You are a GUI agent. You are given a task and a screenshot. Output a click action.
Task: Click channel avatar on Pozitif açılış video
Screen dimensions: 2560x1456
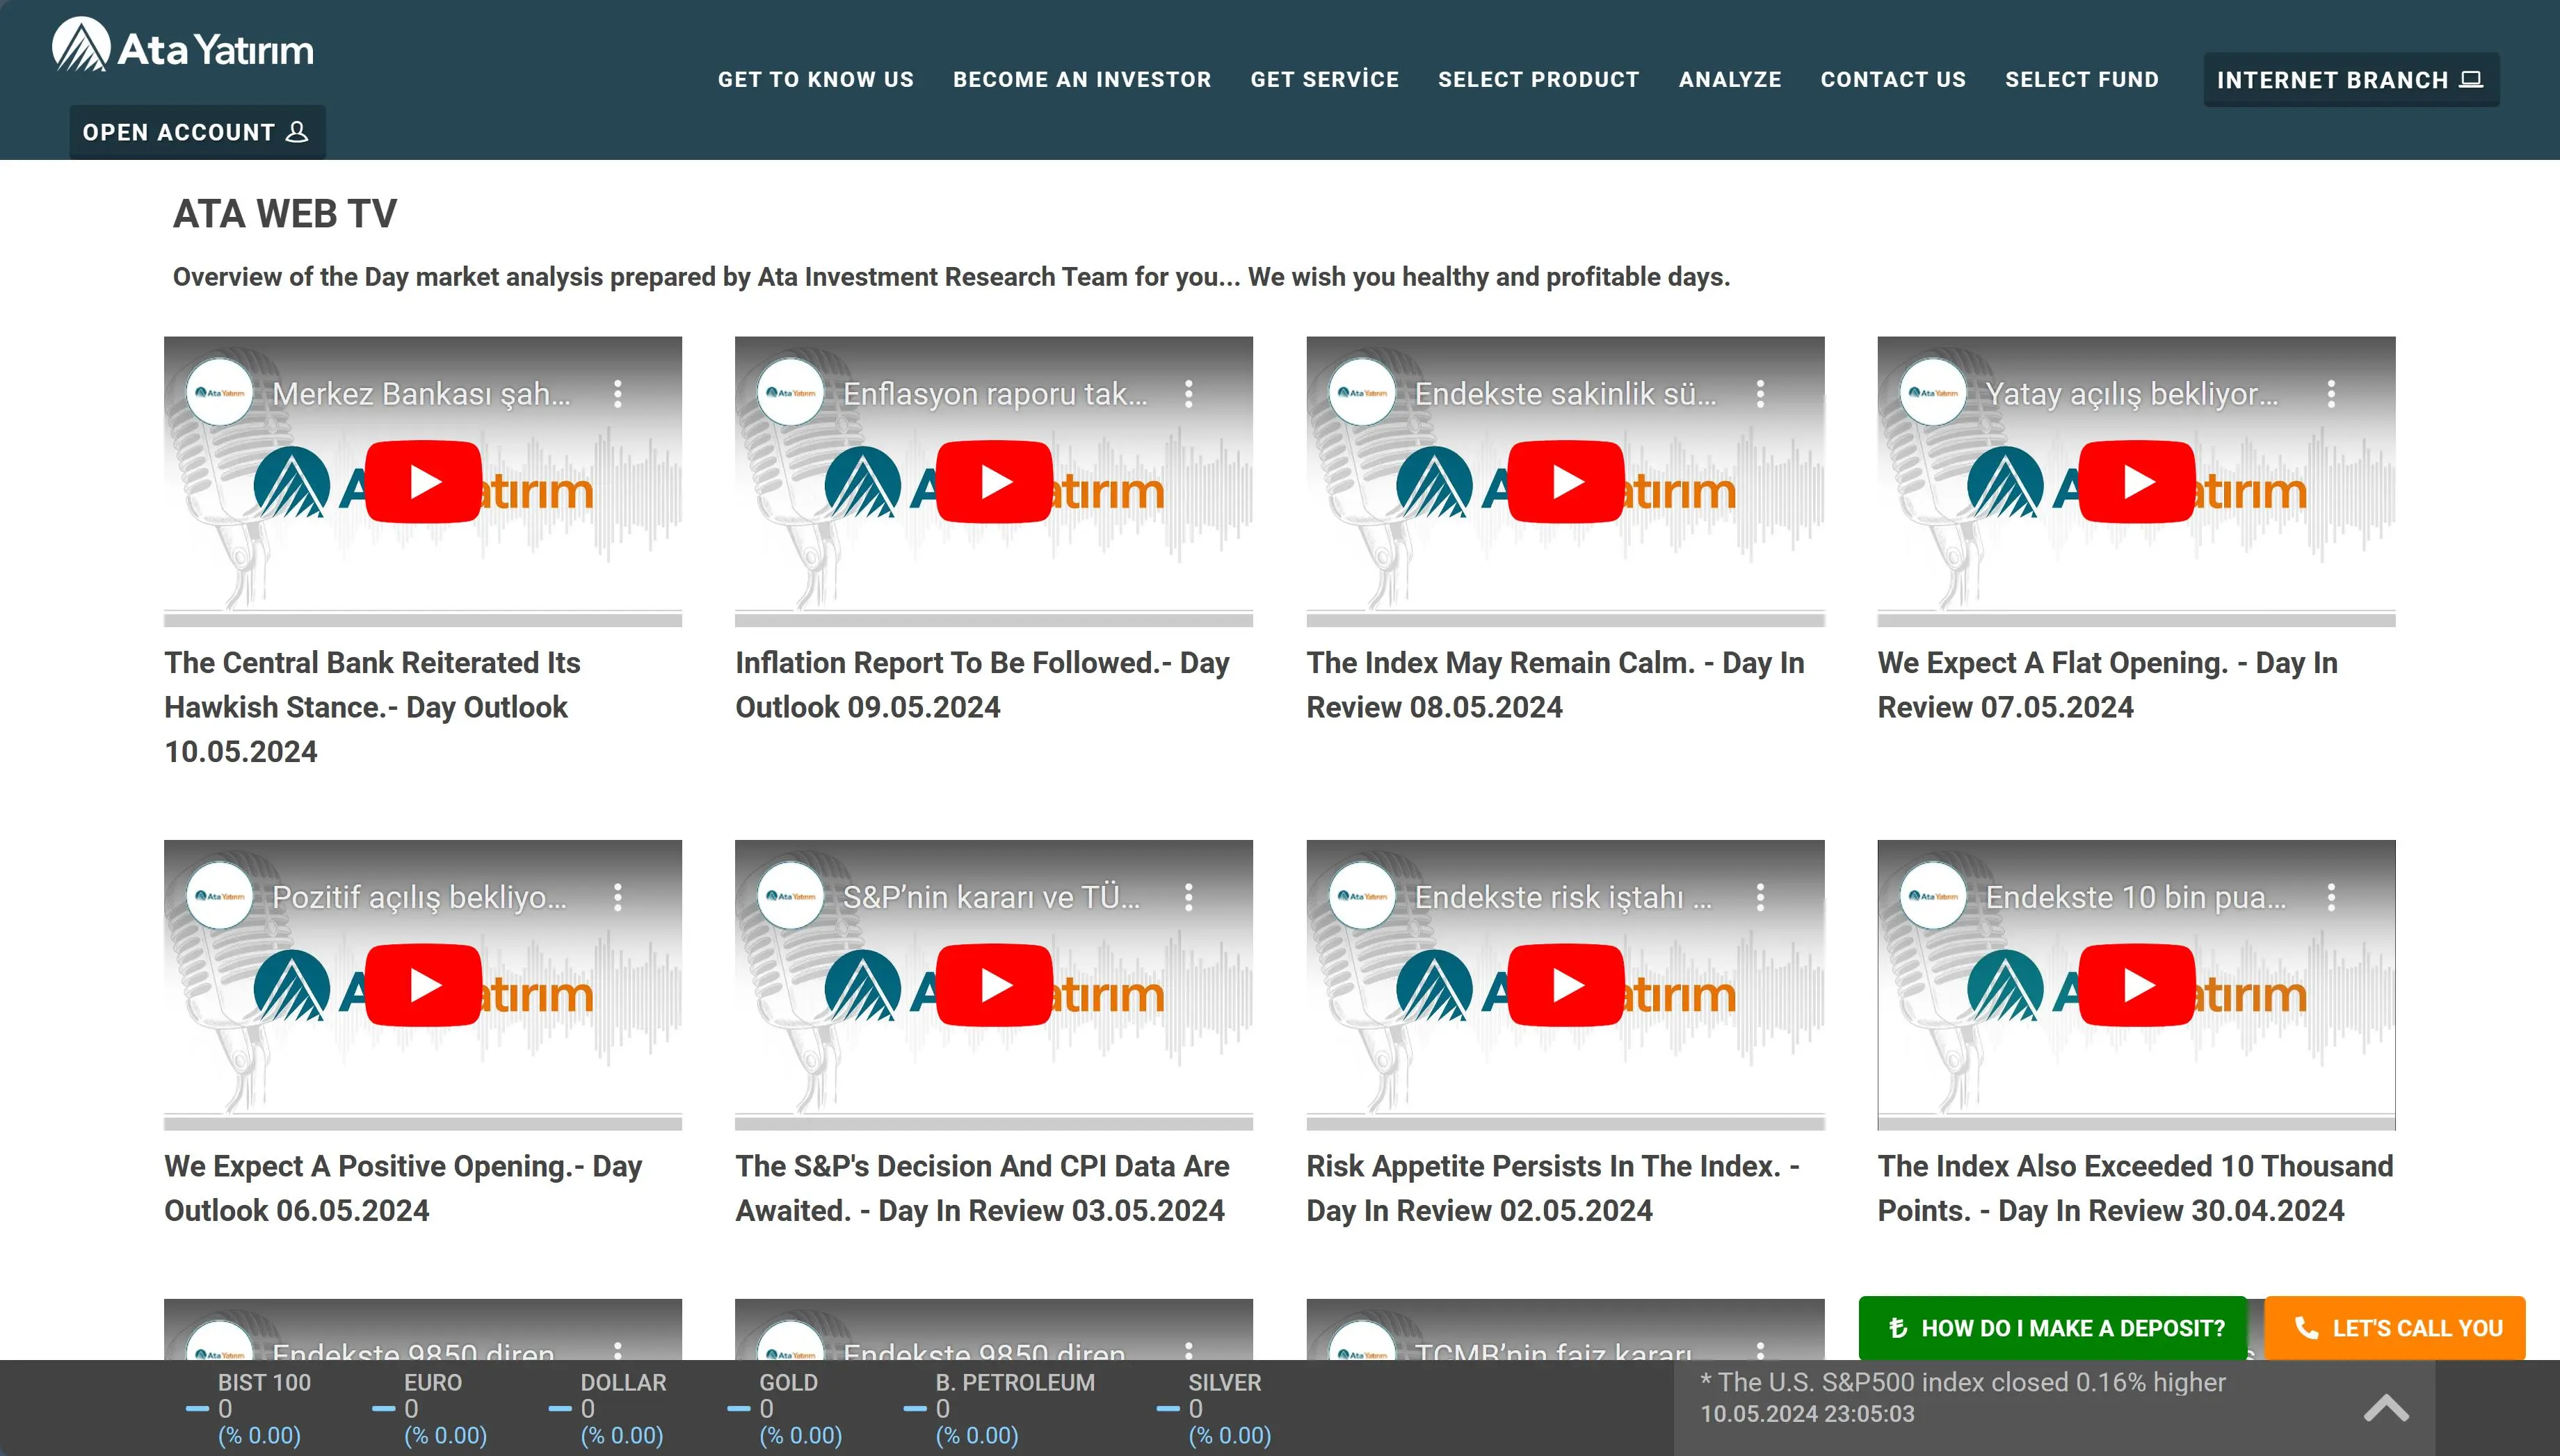[x=220, y=896]
